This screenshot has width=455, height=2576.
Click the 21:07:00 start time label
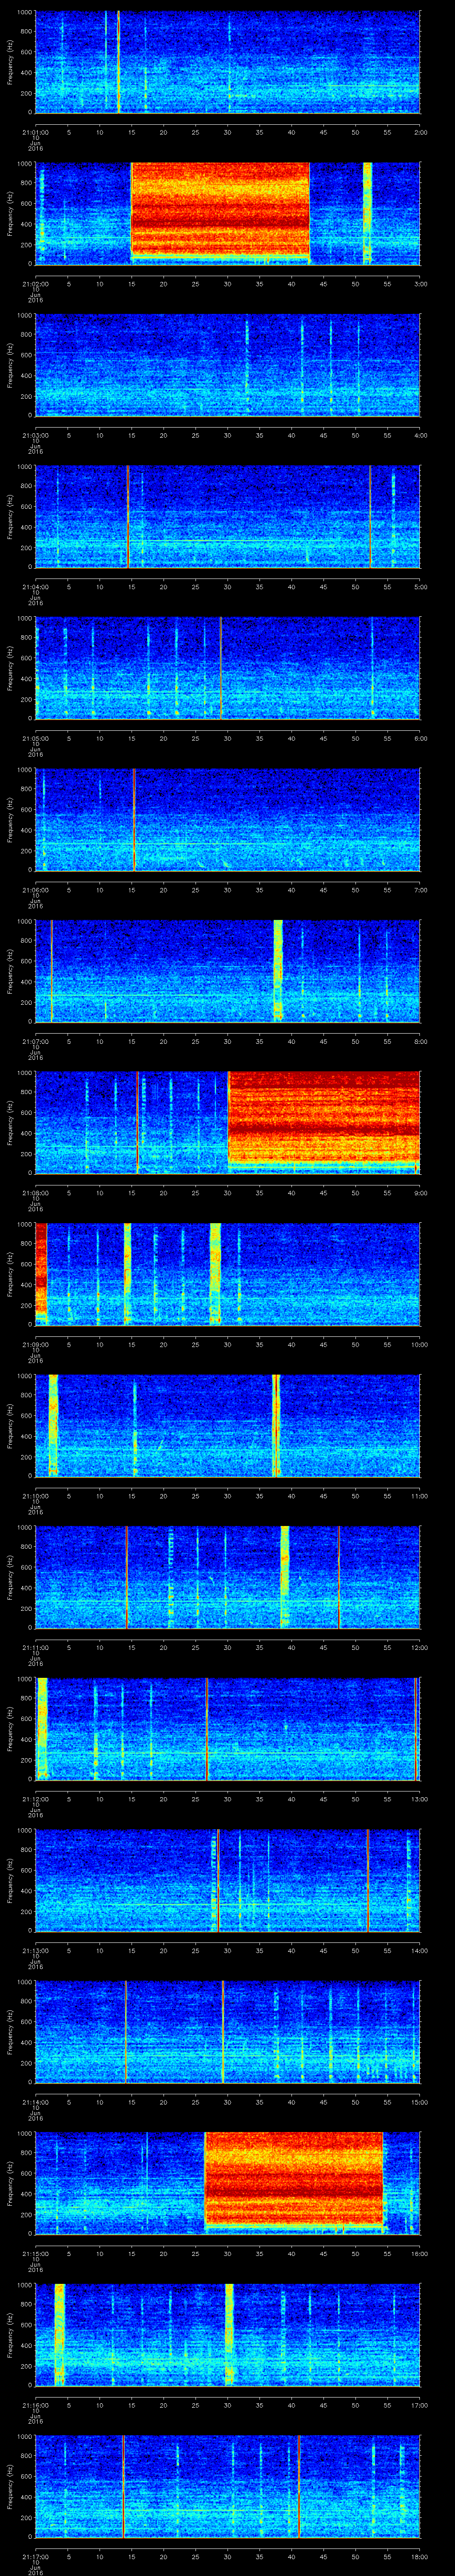(x=35, y=1041)
